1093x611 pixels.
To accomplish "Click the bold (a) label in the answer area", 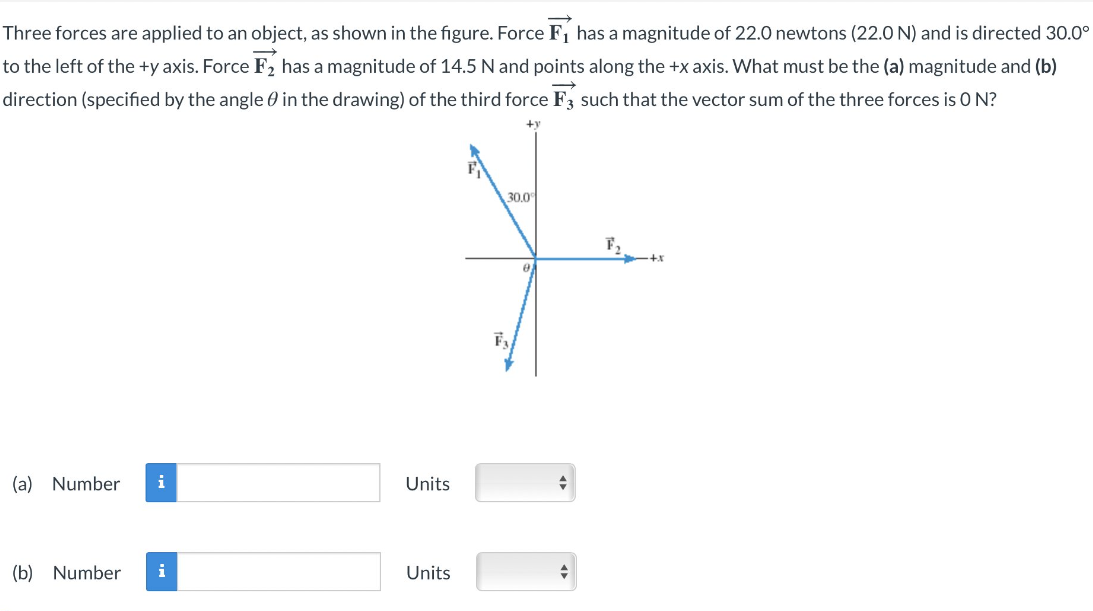I will pyautogui.click(x=21, y=483).
